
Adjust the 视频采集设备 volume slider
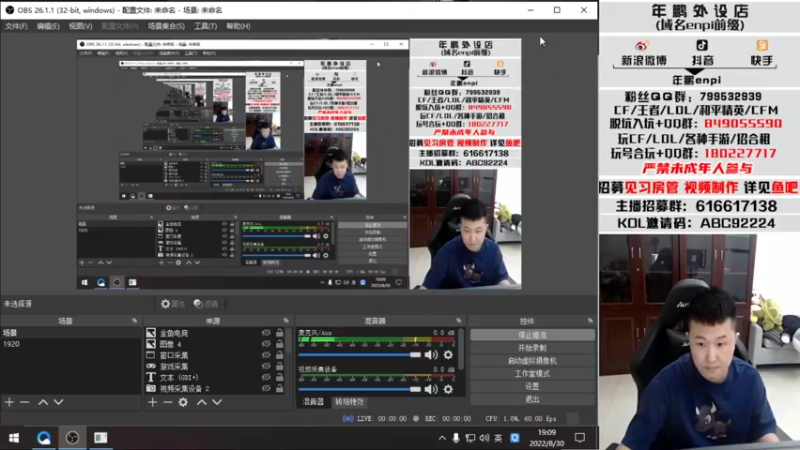point(360,389)
